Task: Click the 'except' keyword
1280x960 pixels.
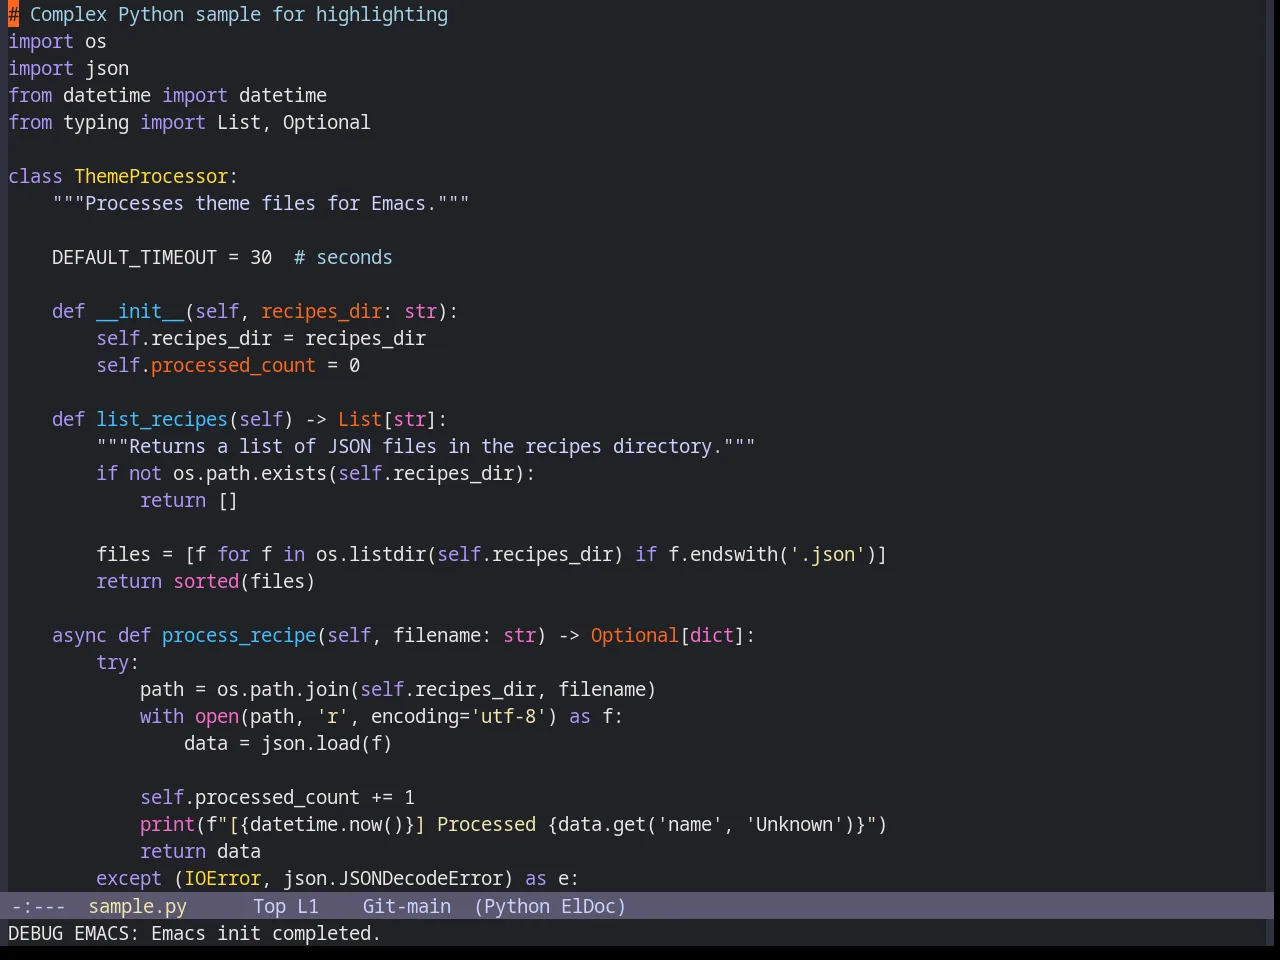Action: click(129, 878)
